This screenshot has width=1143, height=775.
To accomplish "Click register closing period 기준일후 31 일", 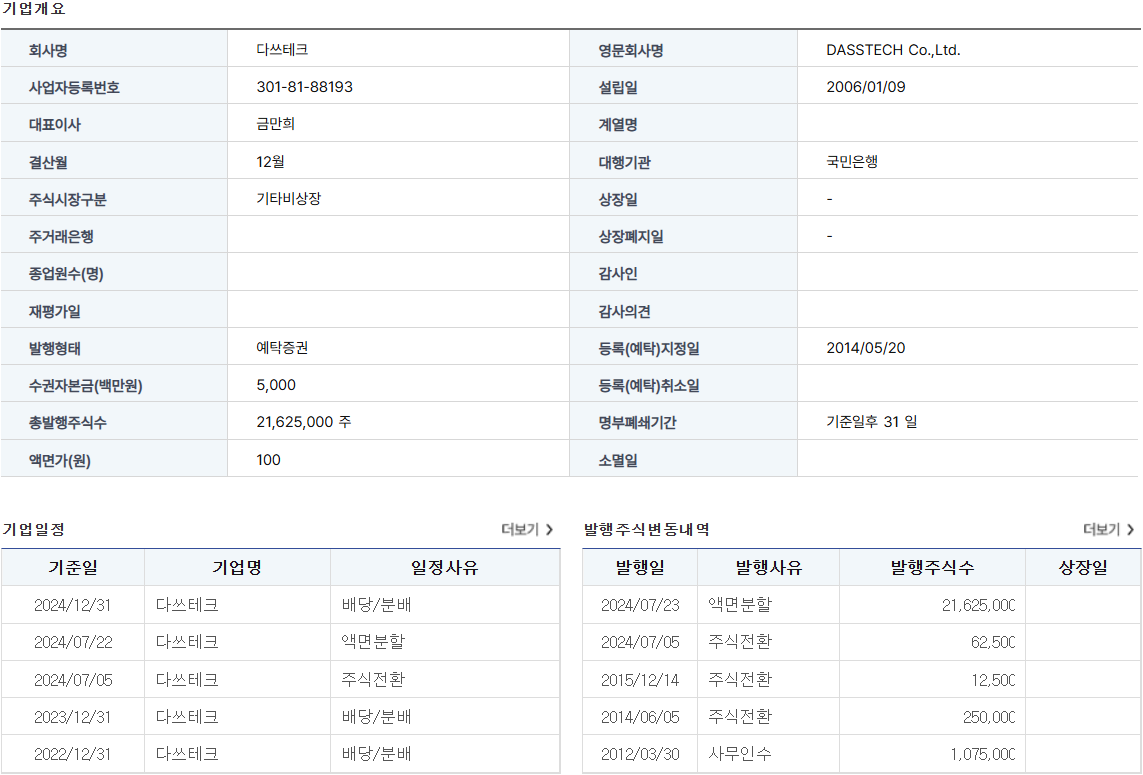I will pos(872,421).
